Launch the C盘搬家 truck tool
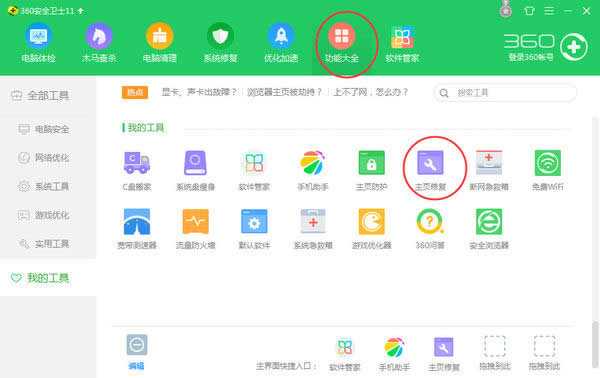Image resolution: width=600 pixels, height=378 pixels. tap(137, 170)
